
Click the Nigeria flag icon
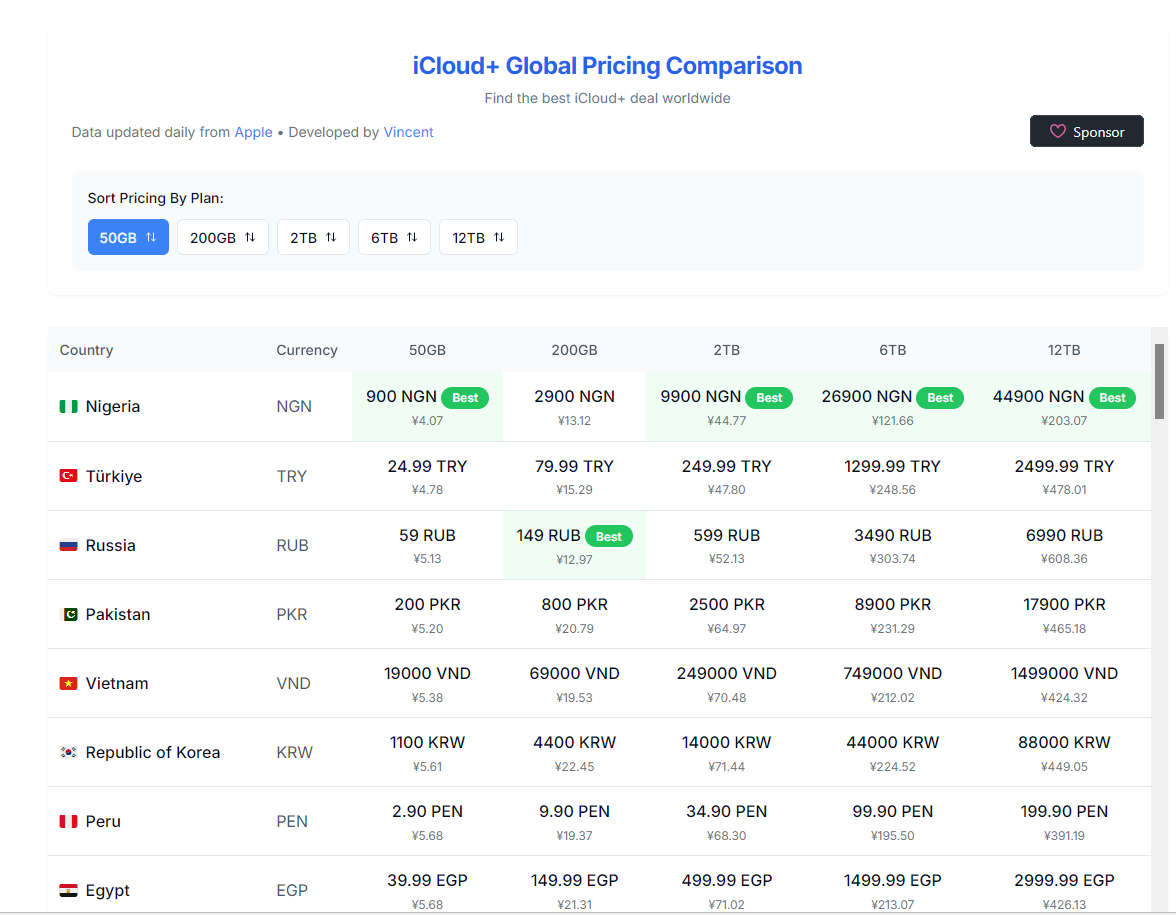(68, 406)
